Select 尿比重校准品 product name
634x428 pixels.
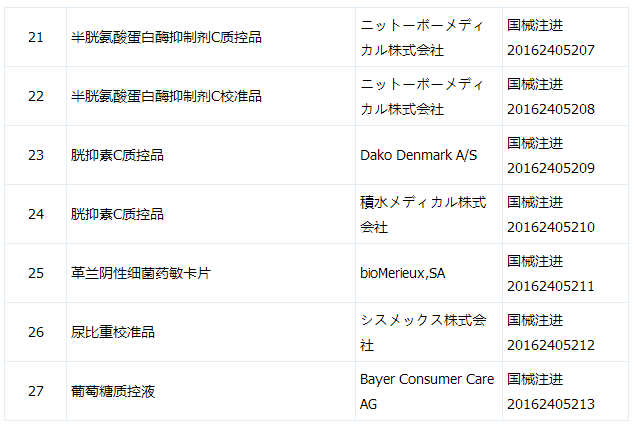(x=113, y=332)
